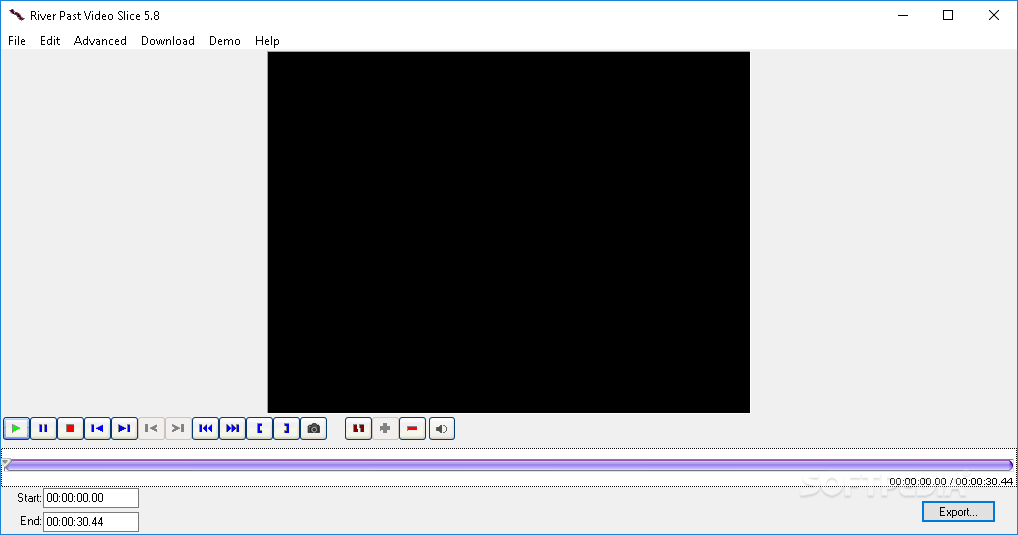The width and height of the screenshot is (1018, 535).
Task: Click the Export... button
Action: click(x=958, y=512)
